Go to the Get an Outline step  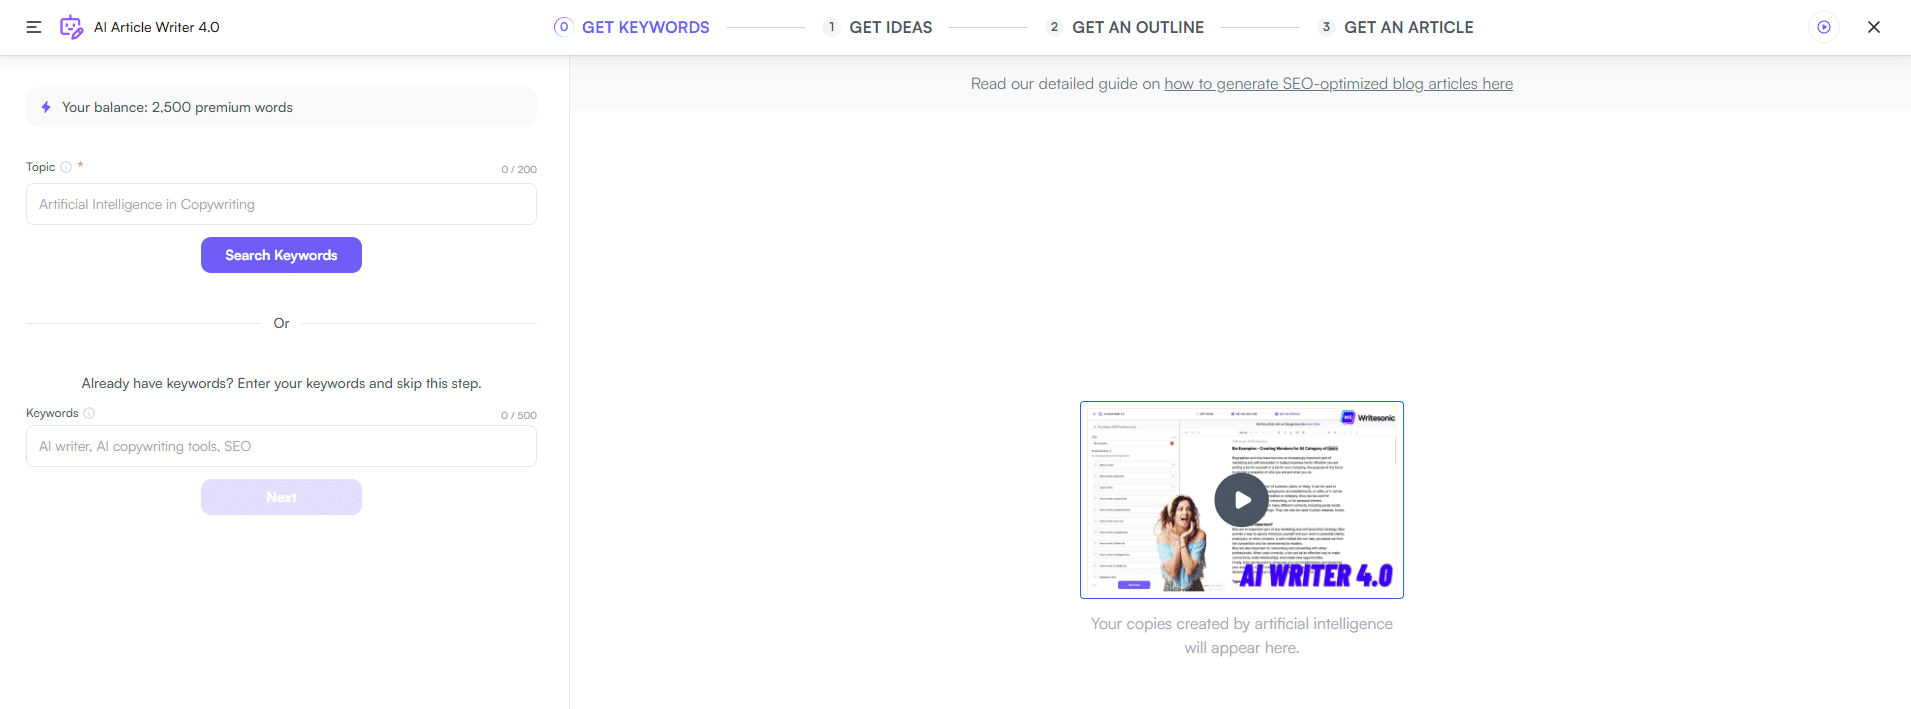coord(1125,27)
